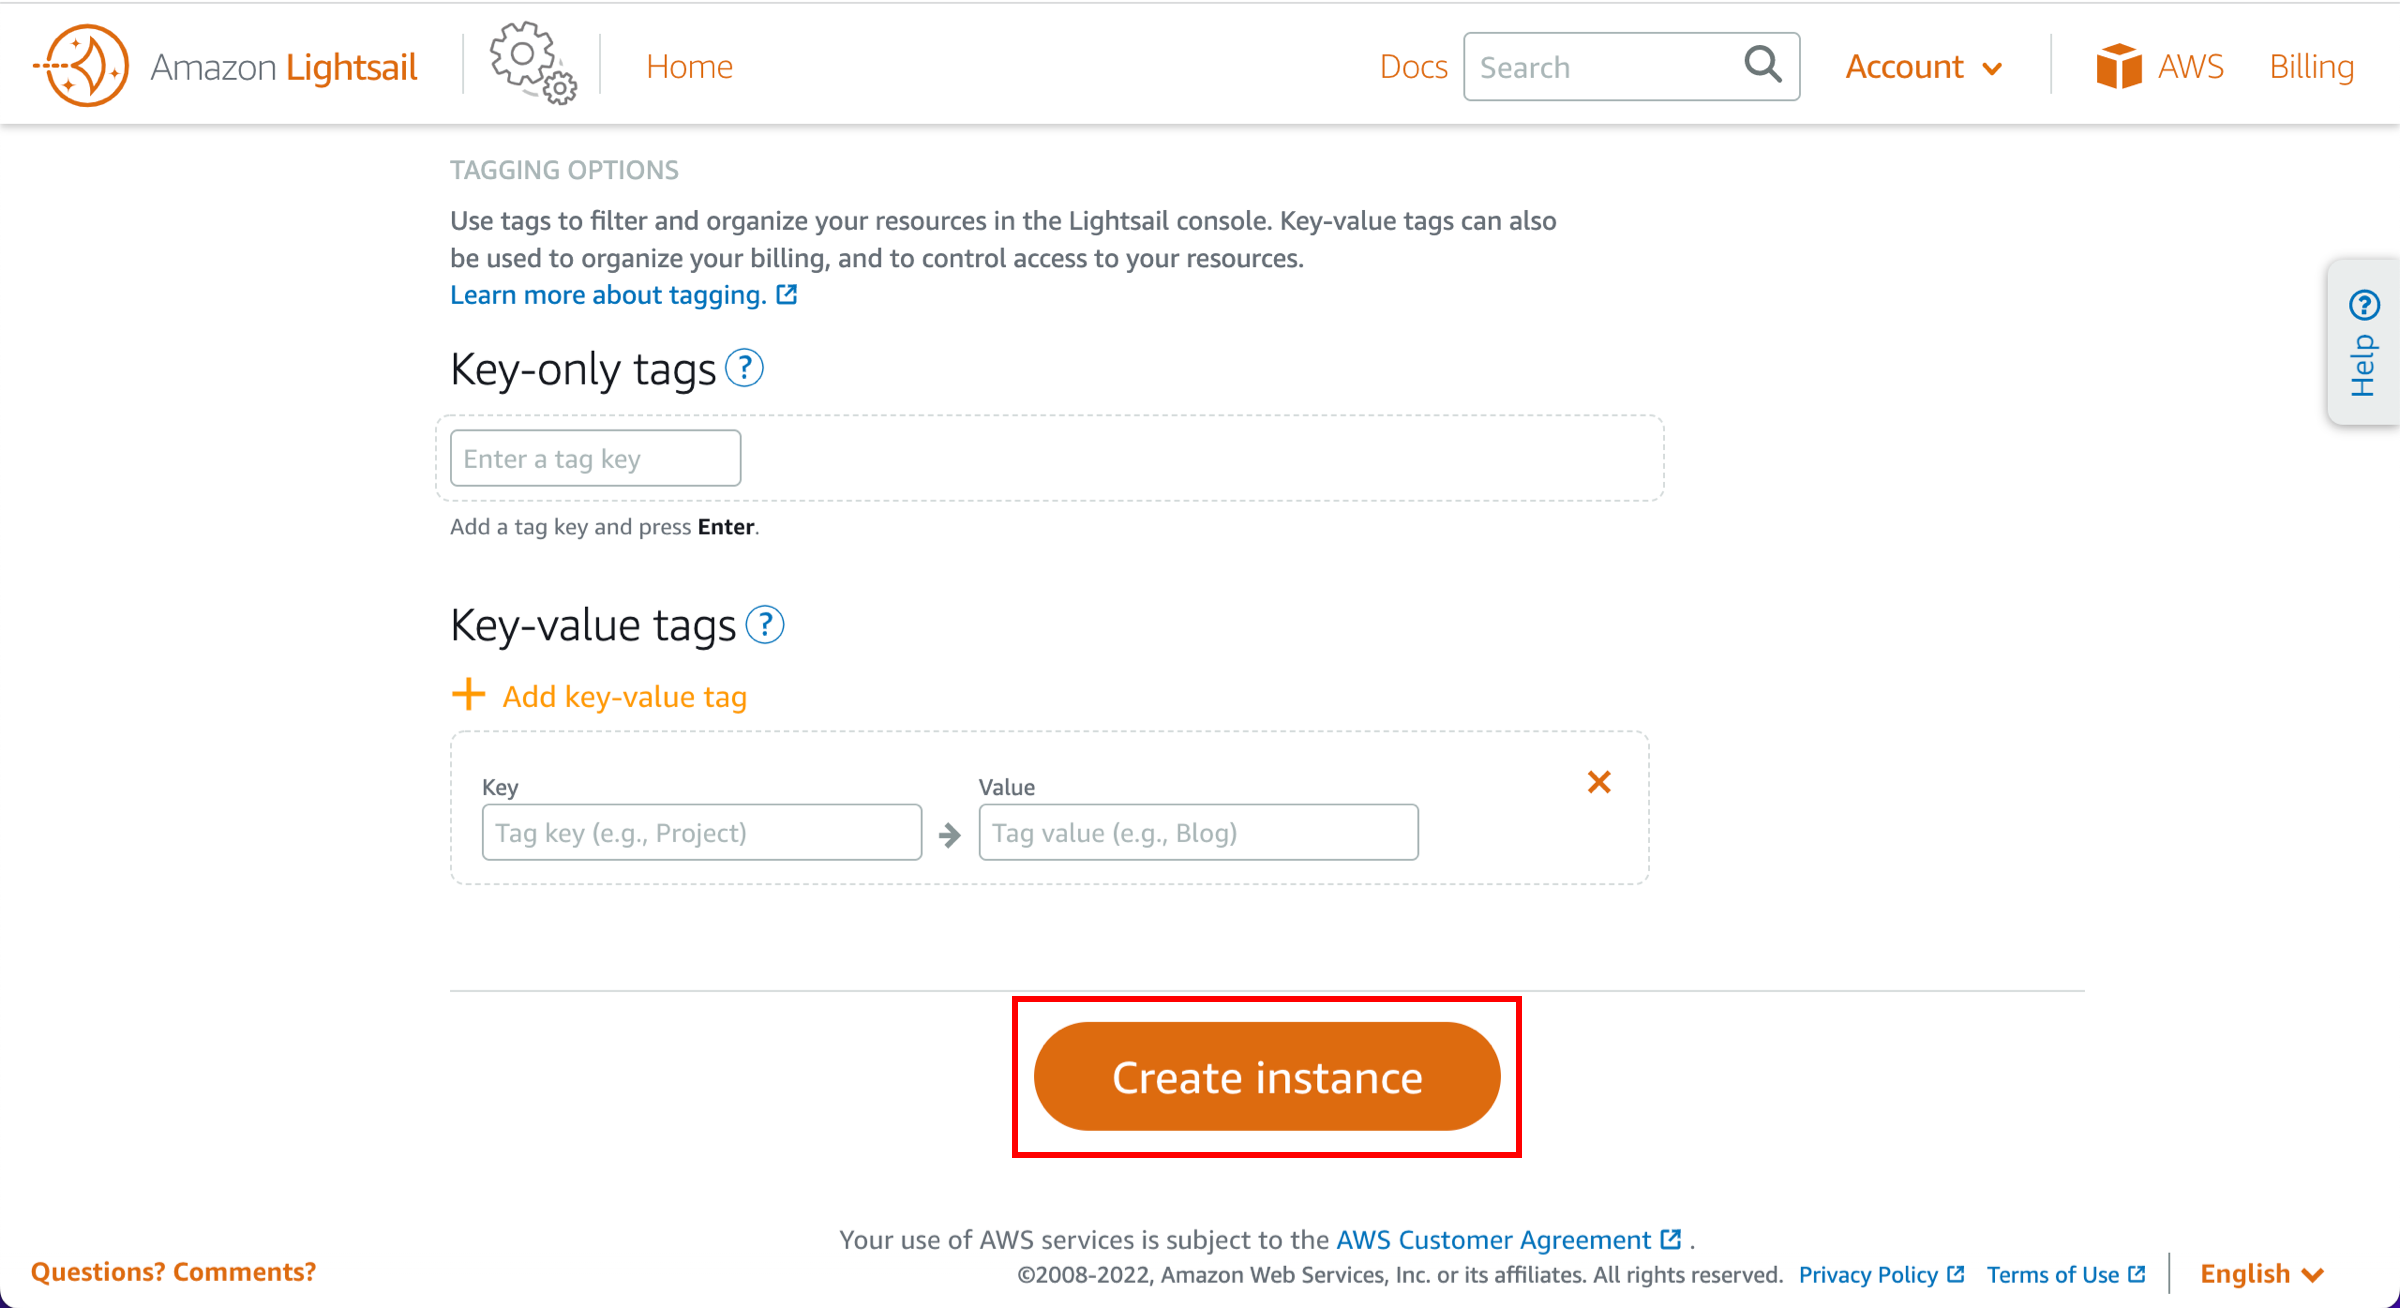Click the arrow between Key and Value
Image resolution: width=2400 pixels, height=1308 pixels.
[950, 834]
